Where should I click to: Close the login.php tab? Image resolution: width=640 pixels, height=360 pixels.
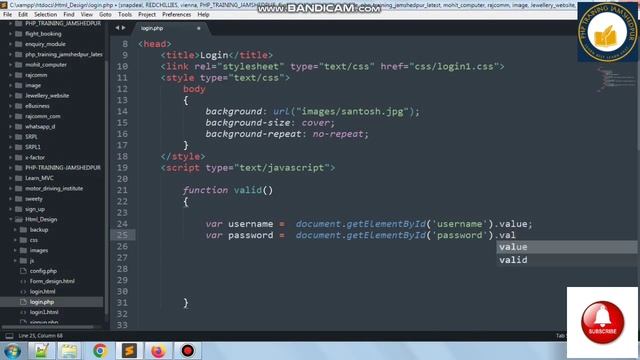click(199, 28)
